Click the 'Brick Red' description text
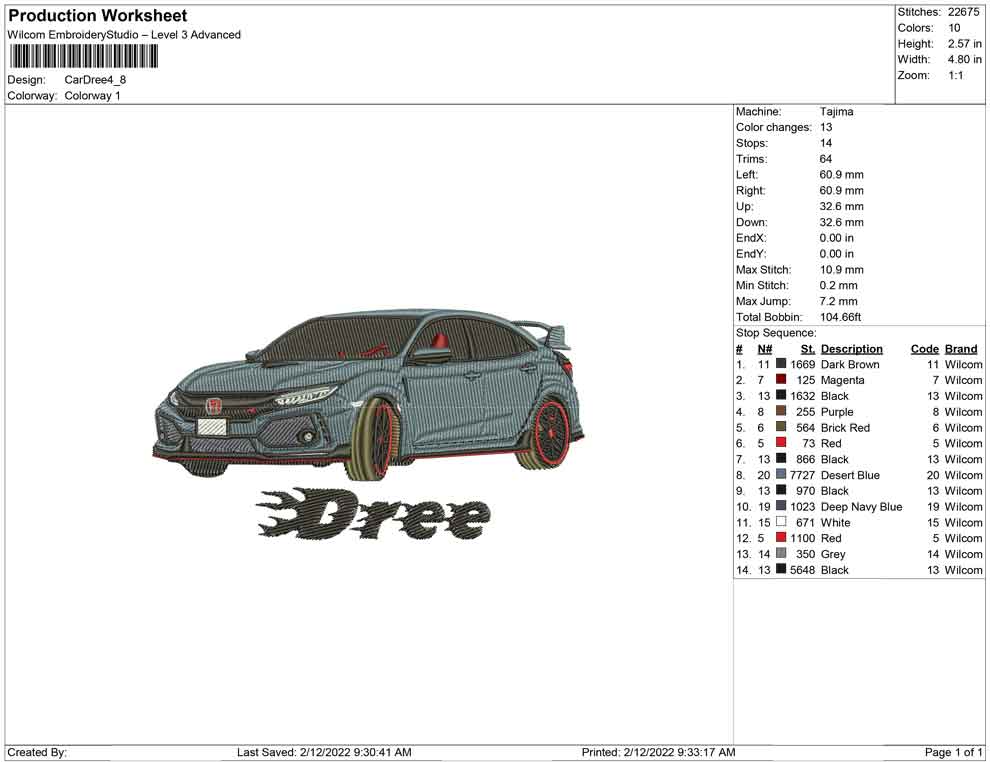Viewport: 990px width, 762px height. [x=845, y=427]
